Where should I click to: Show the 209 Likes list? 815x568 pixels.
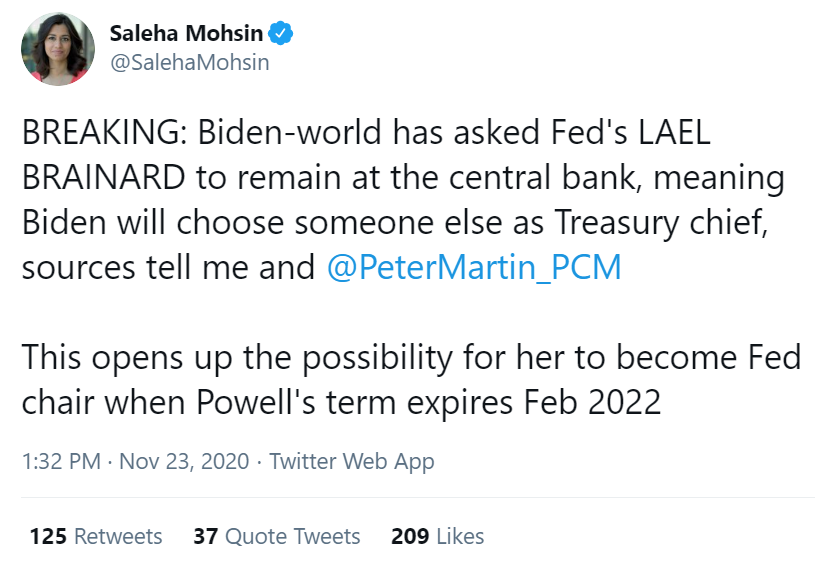(x=438, y=536)
